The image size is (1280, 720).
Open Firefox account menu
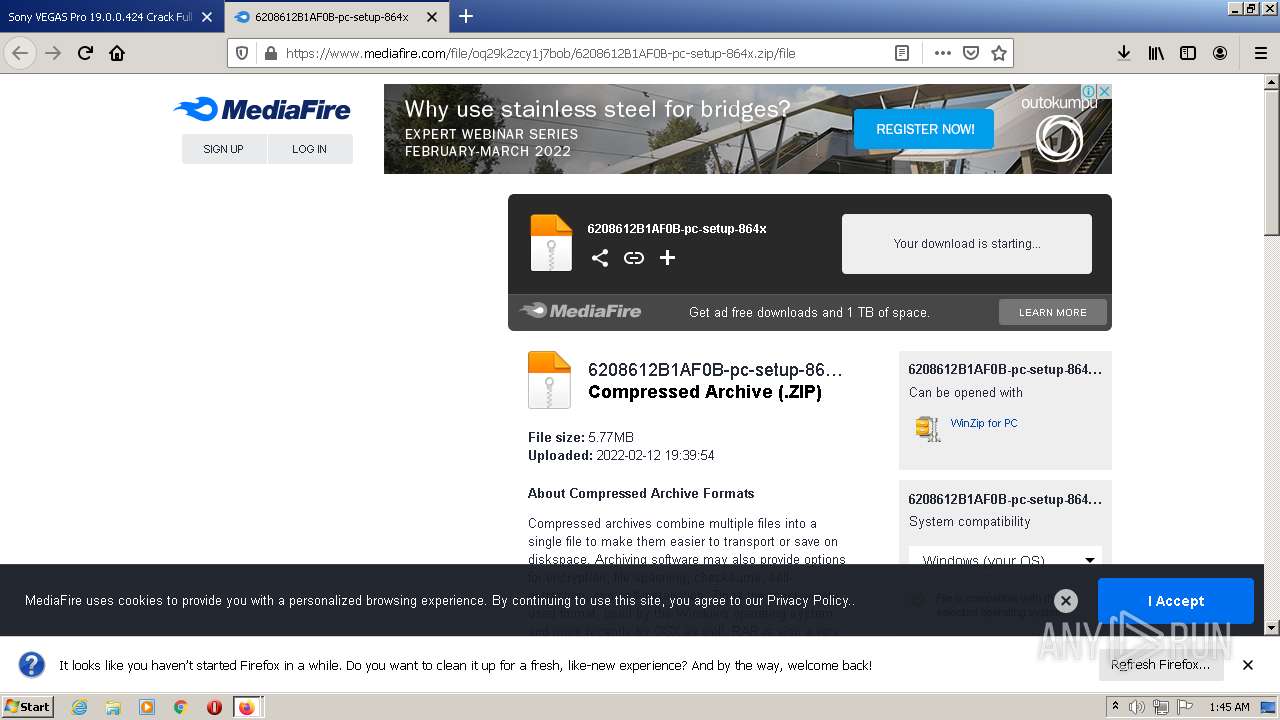coord(1220,53)
